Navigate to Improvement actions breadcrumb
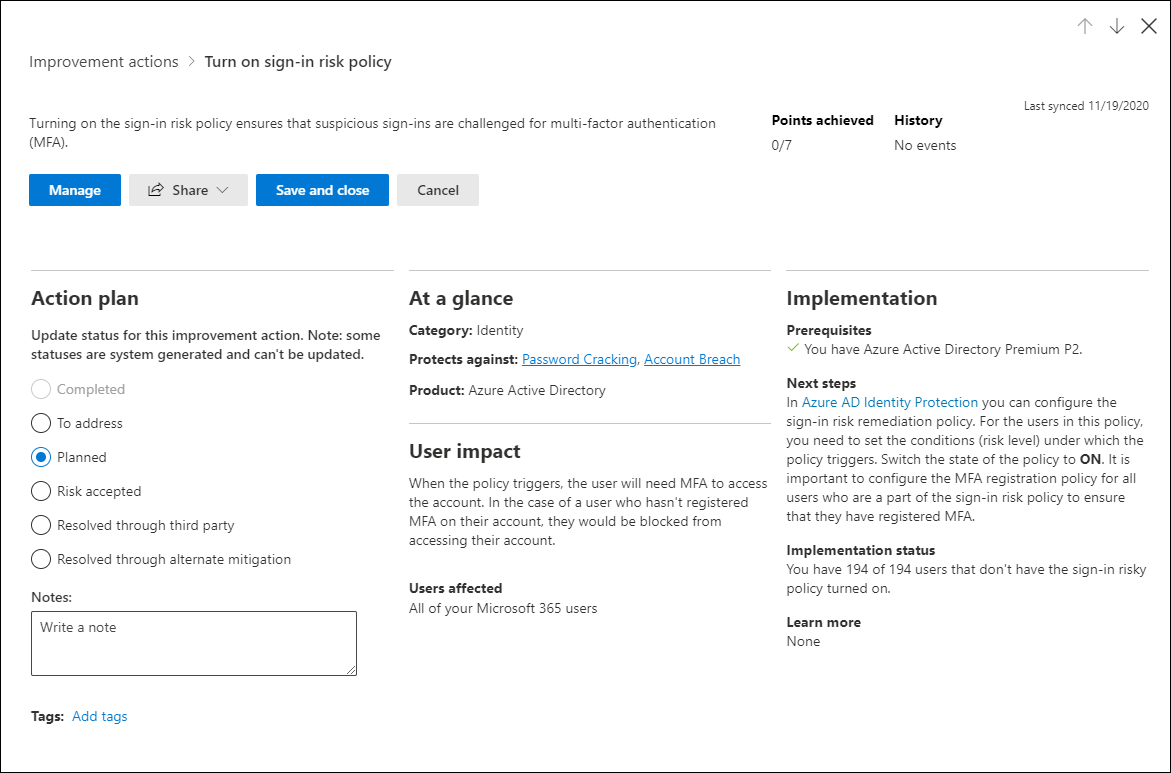1171x773 pixels. coord(104,61)
